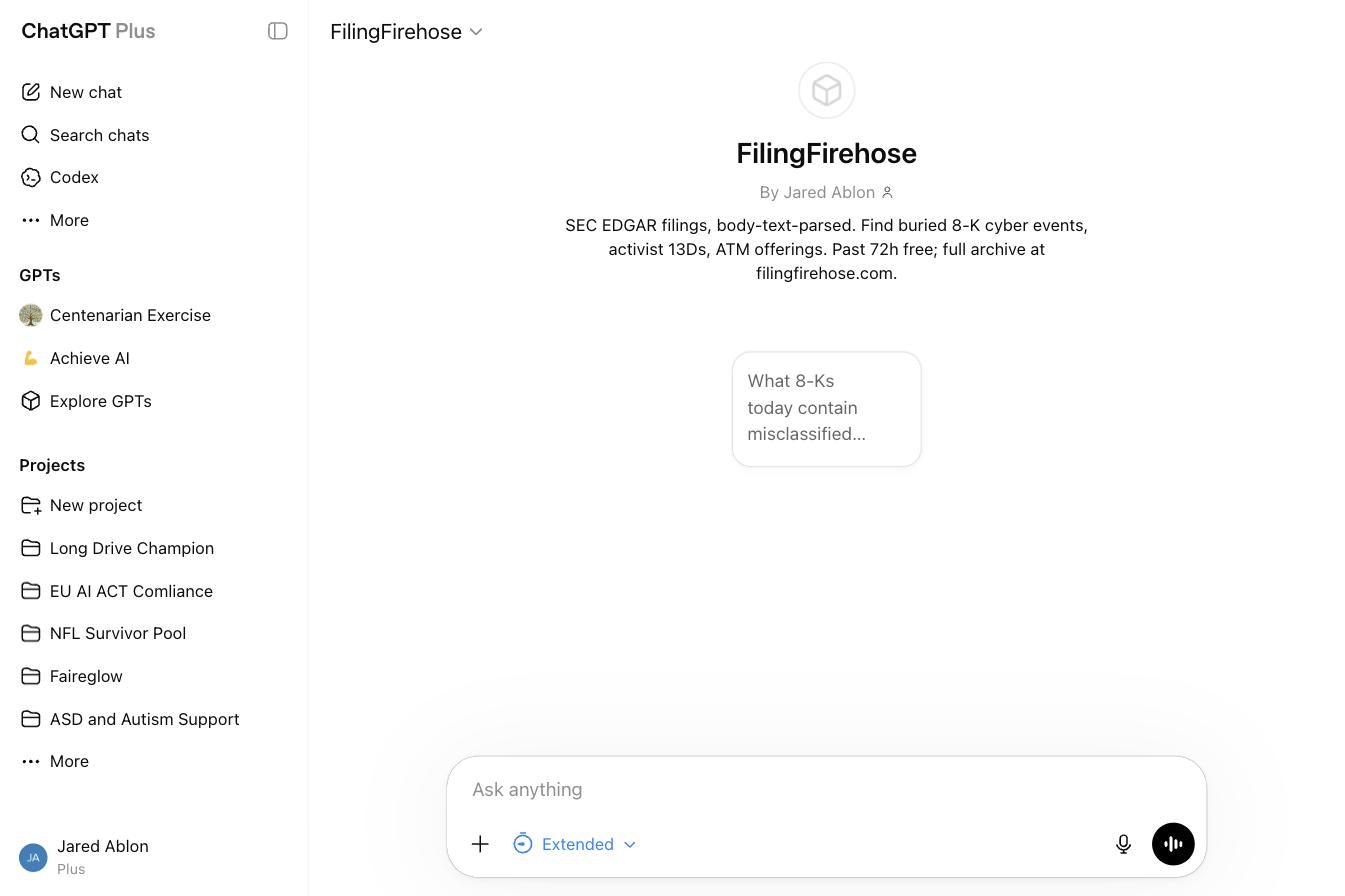Click the microphone dictation icon
Screen dimensions: 1345x896
1123,844
